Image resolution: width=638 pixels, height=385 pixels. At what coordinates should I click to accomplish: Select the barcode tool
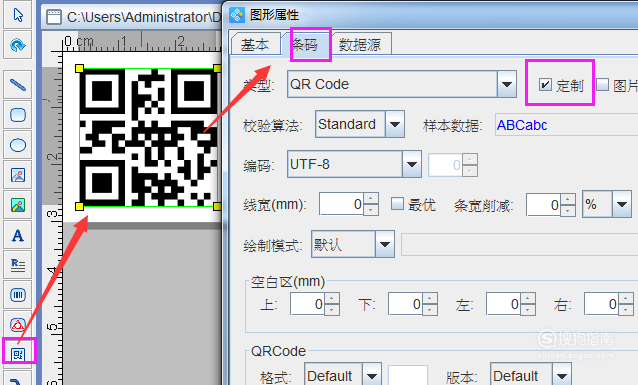pyautogui.click(x=17, y=295)
